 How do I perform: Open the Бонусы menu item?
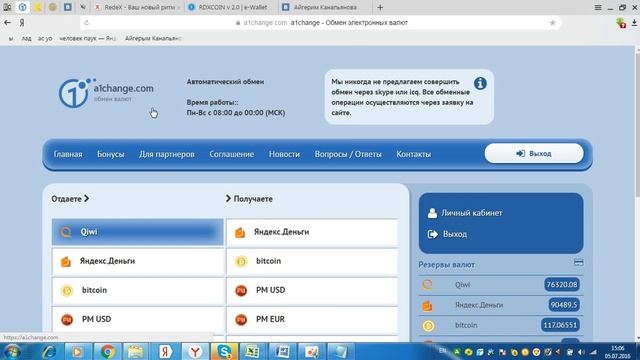(110, 154)
